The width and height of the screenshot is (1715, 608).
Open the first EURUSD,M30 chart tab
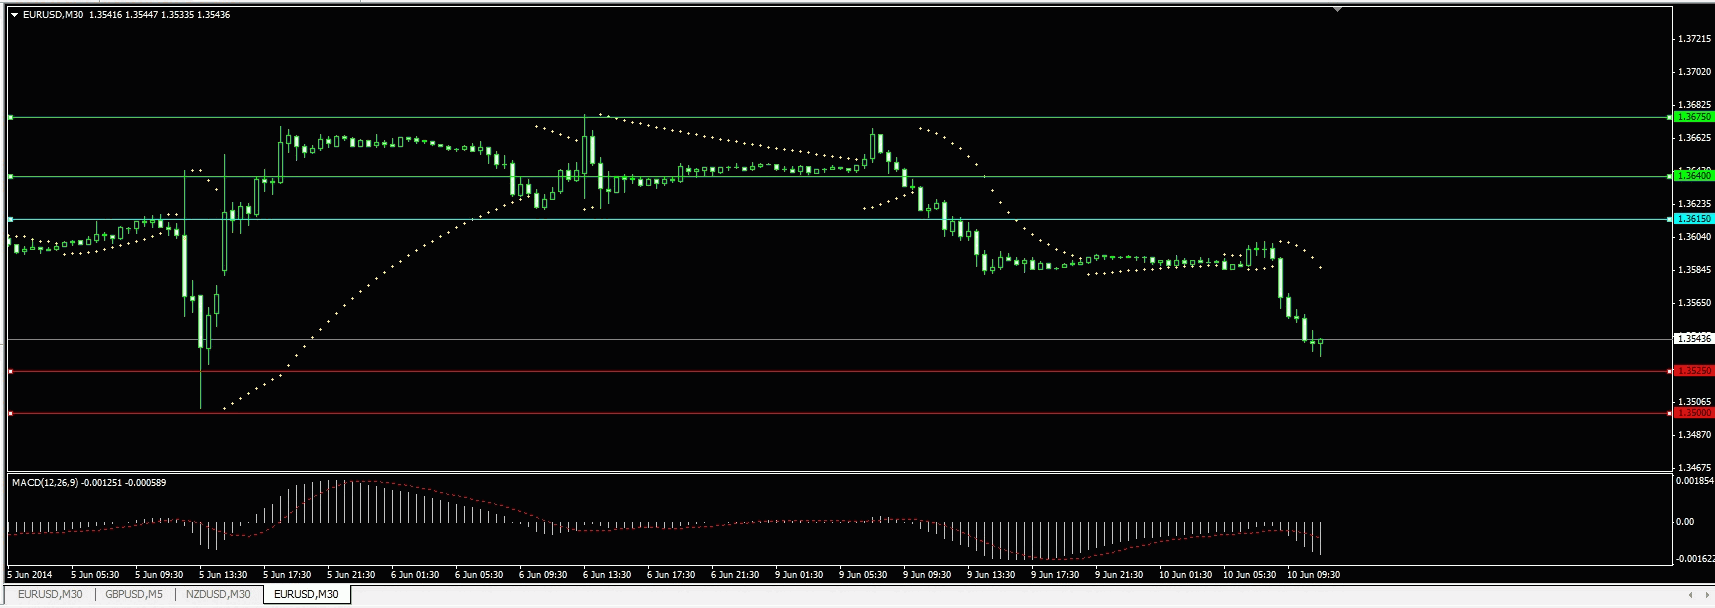click(x=50, y=594)
